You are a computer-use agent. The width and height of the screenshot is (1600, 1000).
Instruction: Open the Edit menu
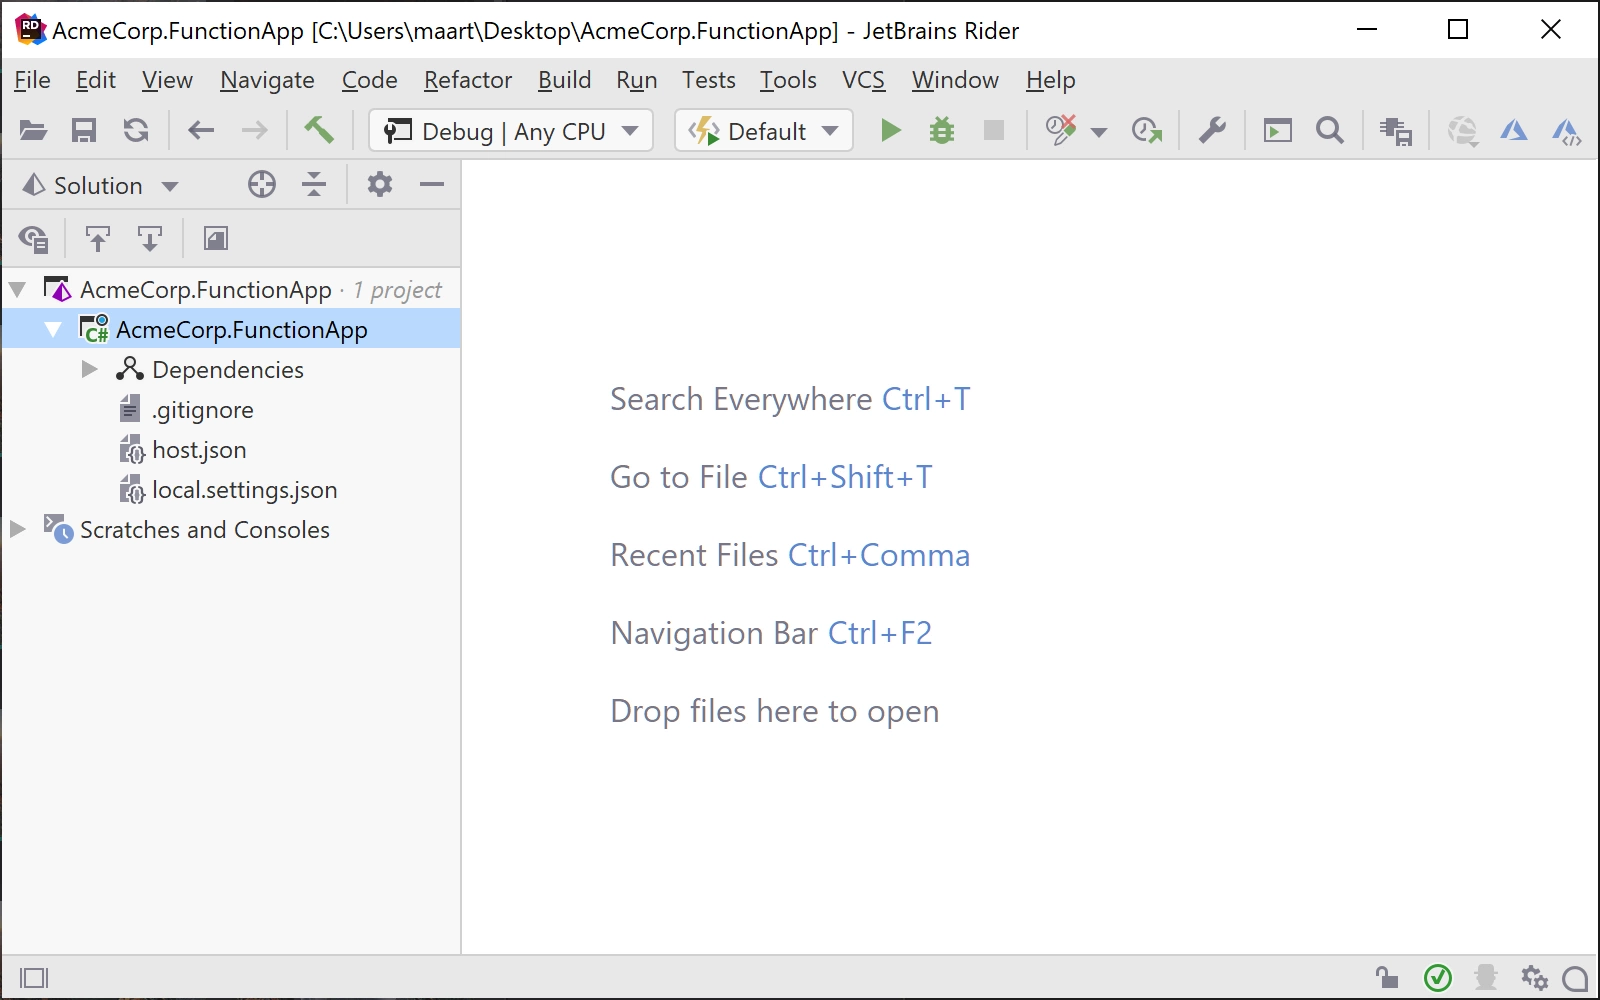[96, 80]
